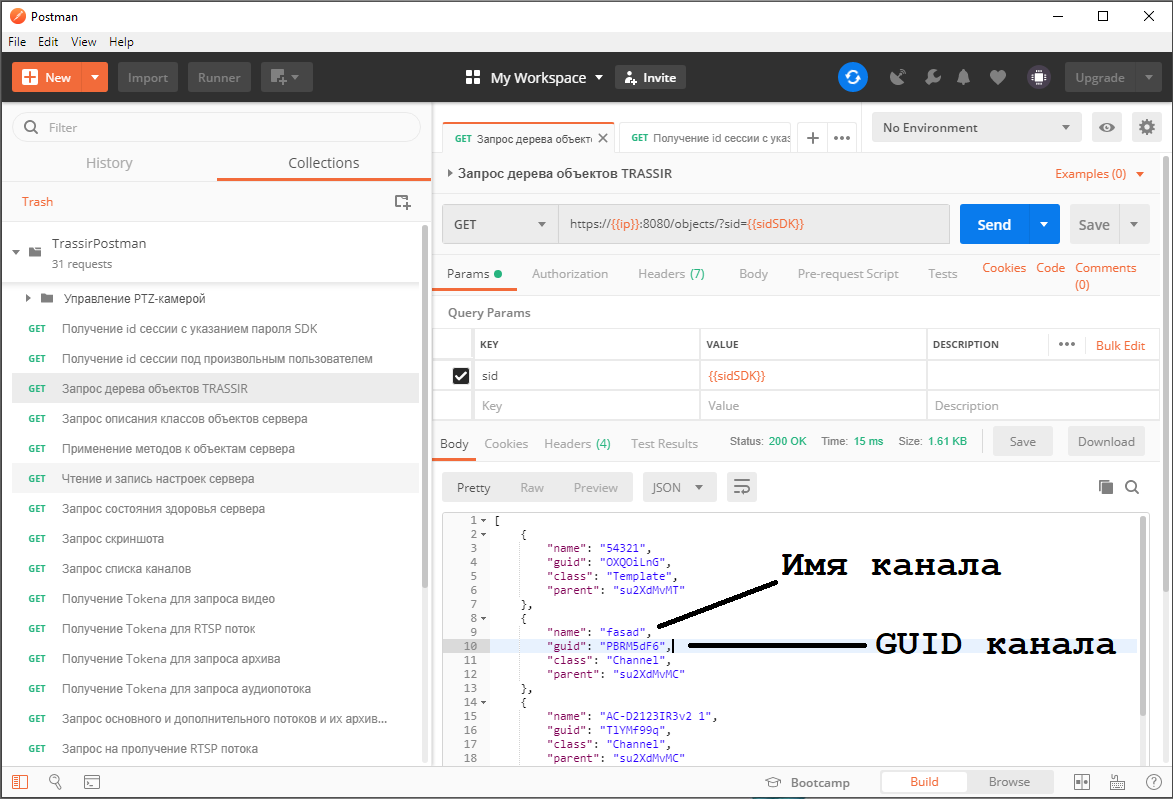The height and width of the screenshot is (799, 1173).
Task: Open the Examples (0) dropdown
Action: coord(1100,174)
